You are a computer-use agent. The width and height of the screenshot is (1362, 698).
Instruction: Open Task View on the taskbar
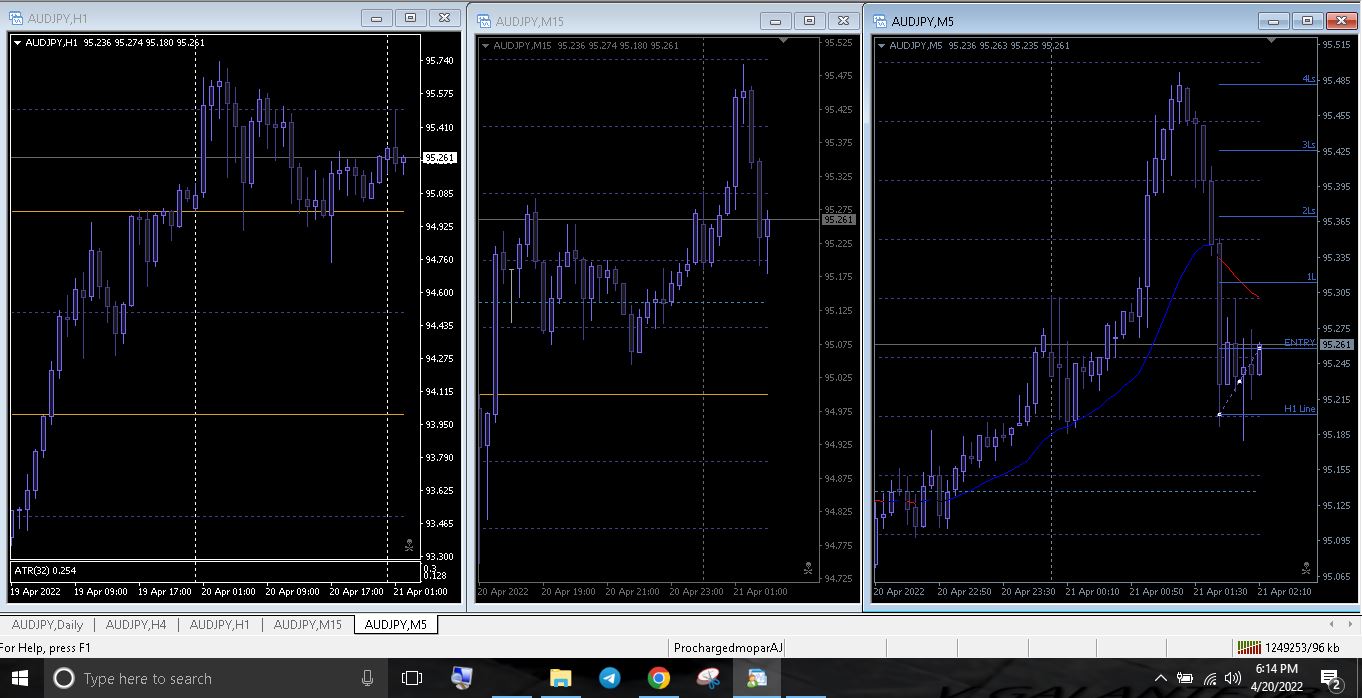tap(411, 678)
